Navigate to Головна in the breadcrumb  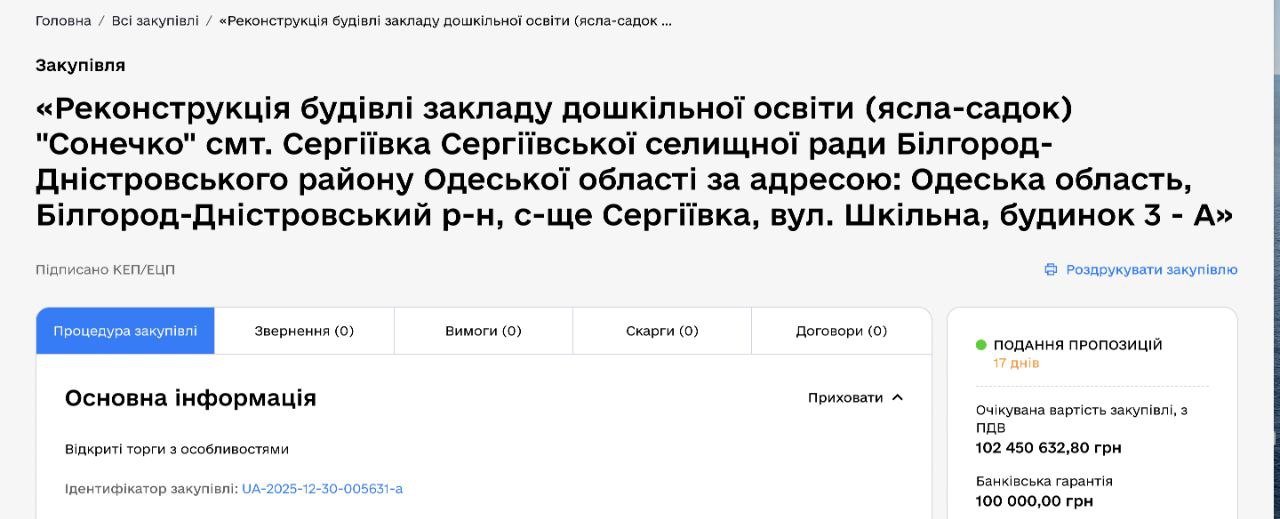pos(63,21)
